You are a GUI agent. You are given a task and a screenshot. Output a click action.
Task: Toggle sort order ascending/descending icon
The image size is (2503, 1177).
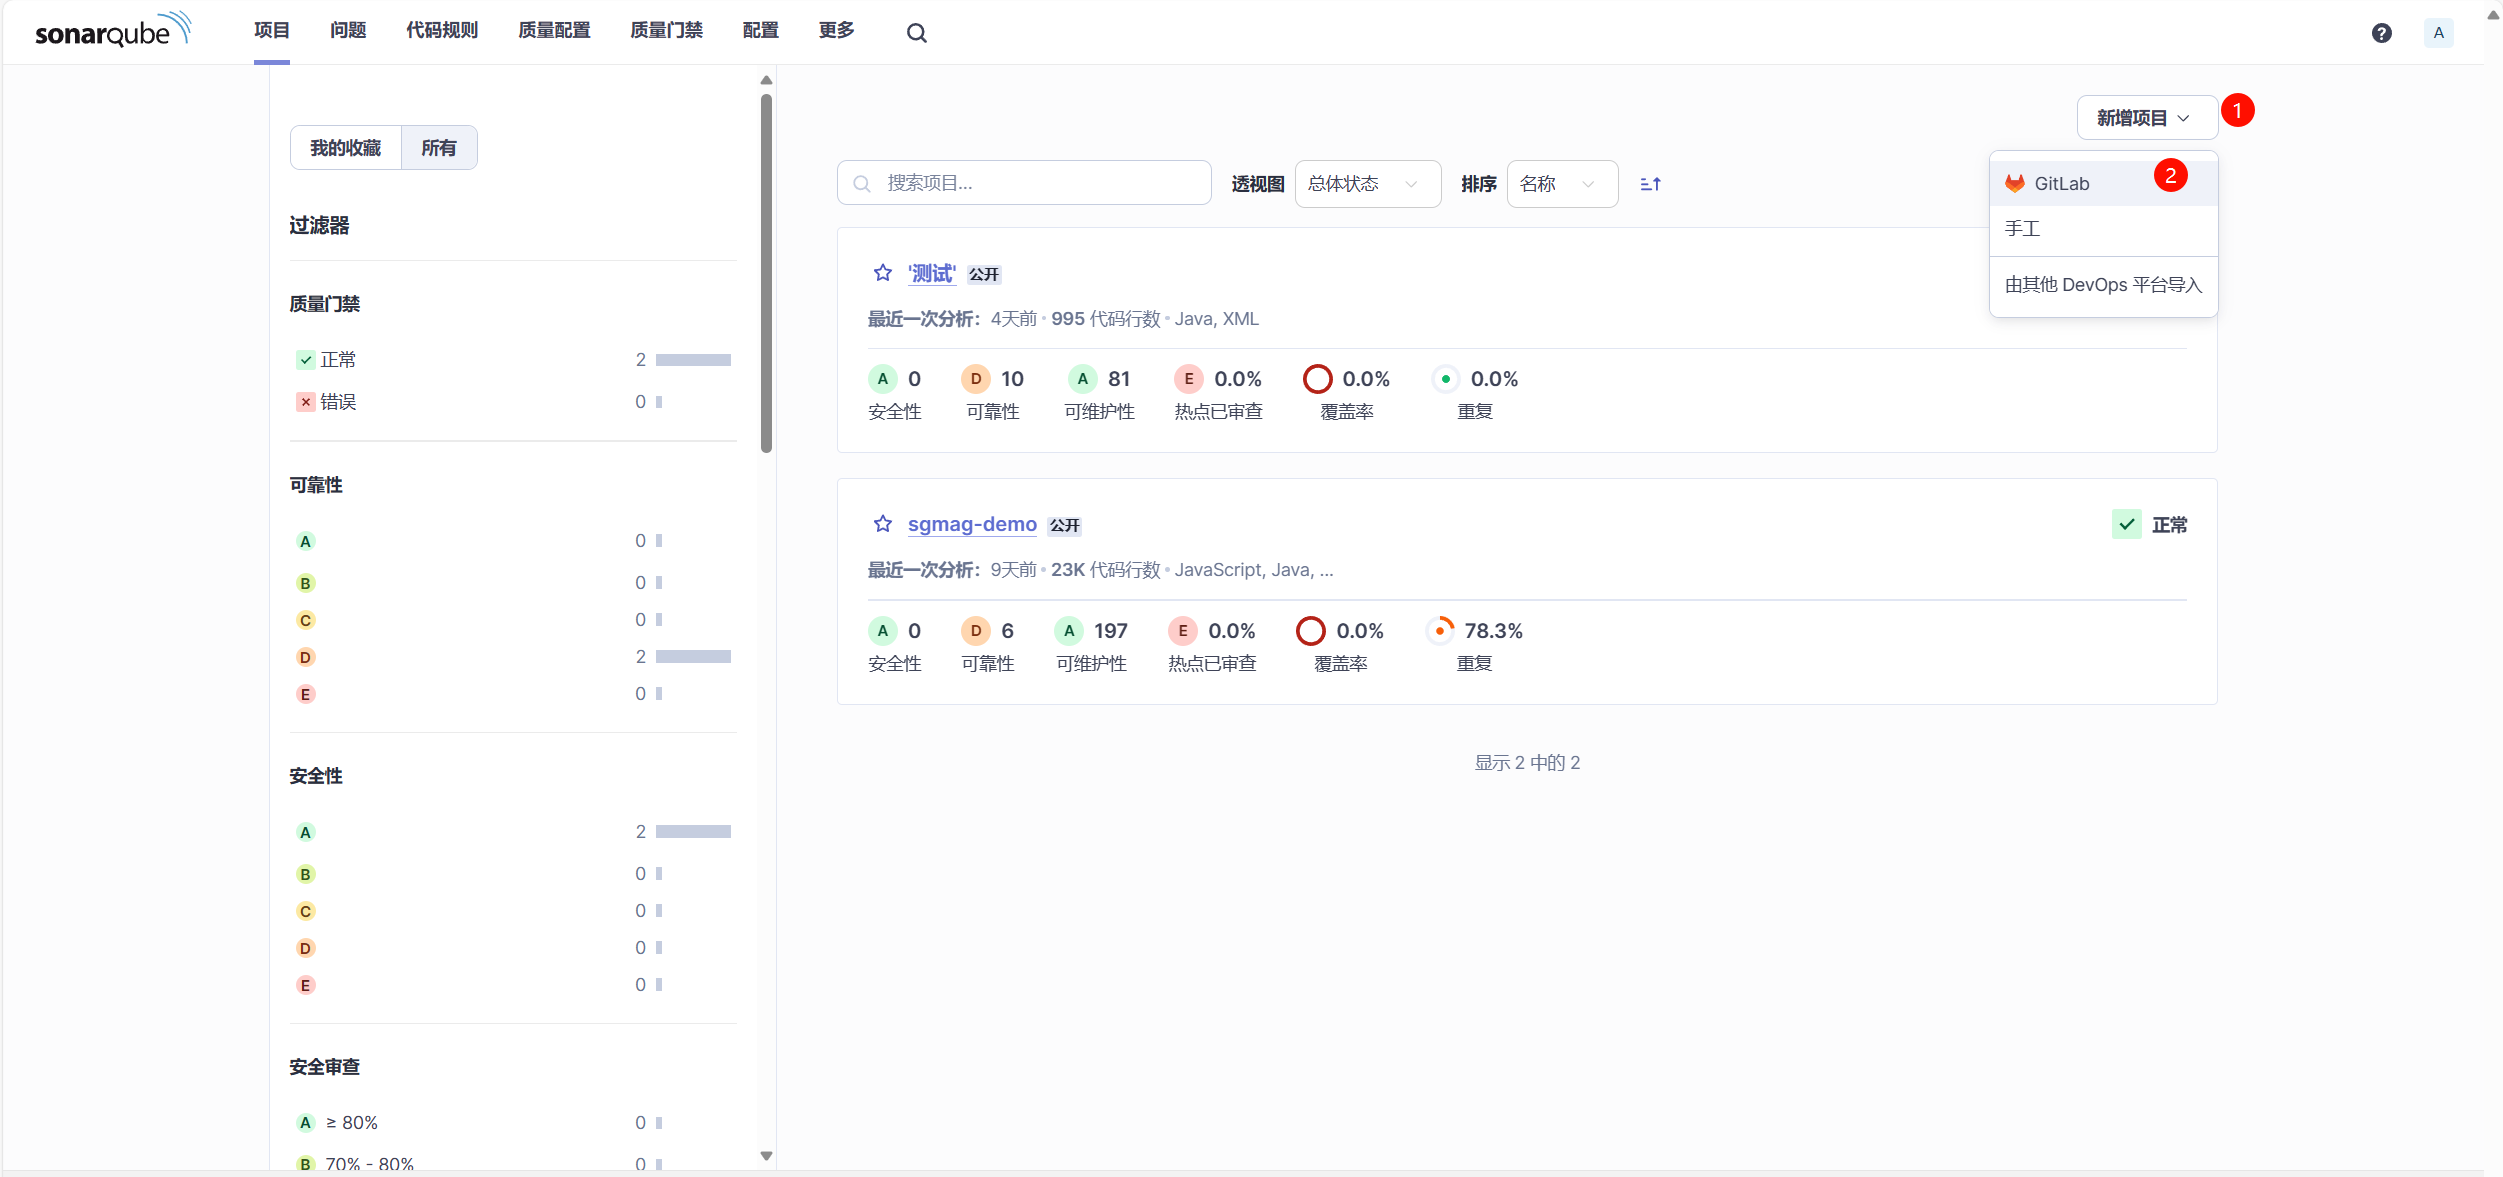click(x=1650, y=184)
